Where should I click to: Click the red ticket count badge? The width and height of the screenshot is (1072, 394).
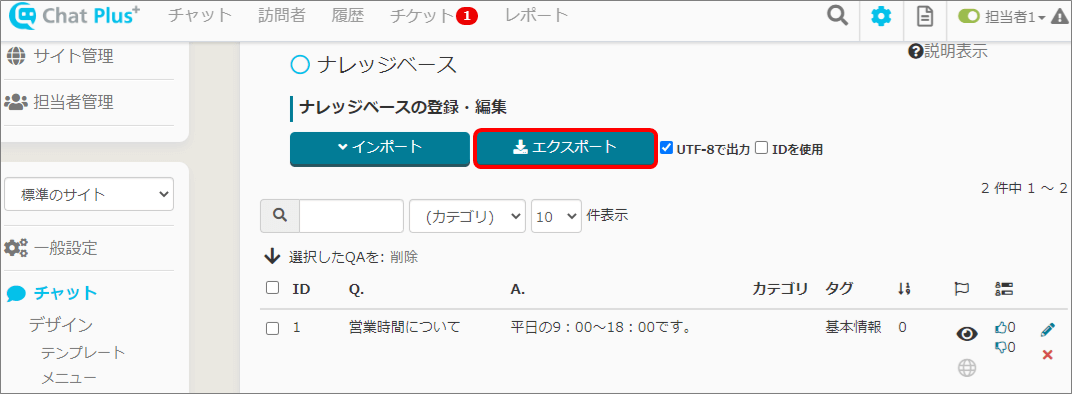(x=466, y=16)
